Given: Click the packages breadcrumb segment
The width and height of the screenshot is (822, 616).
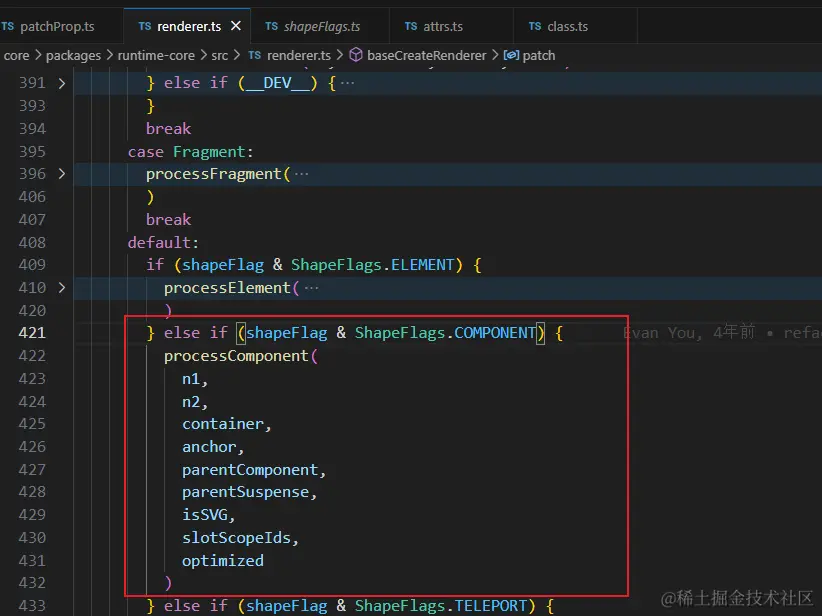Looking at the screenshot, I should coord(73,56).
